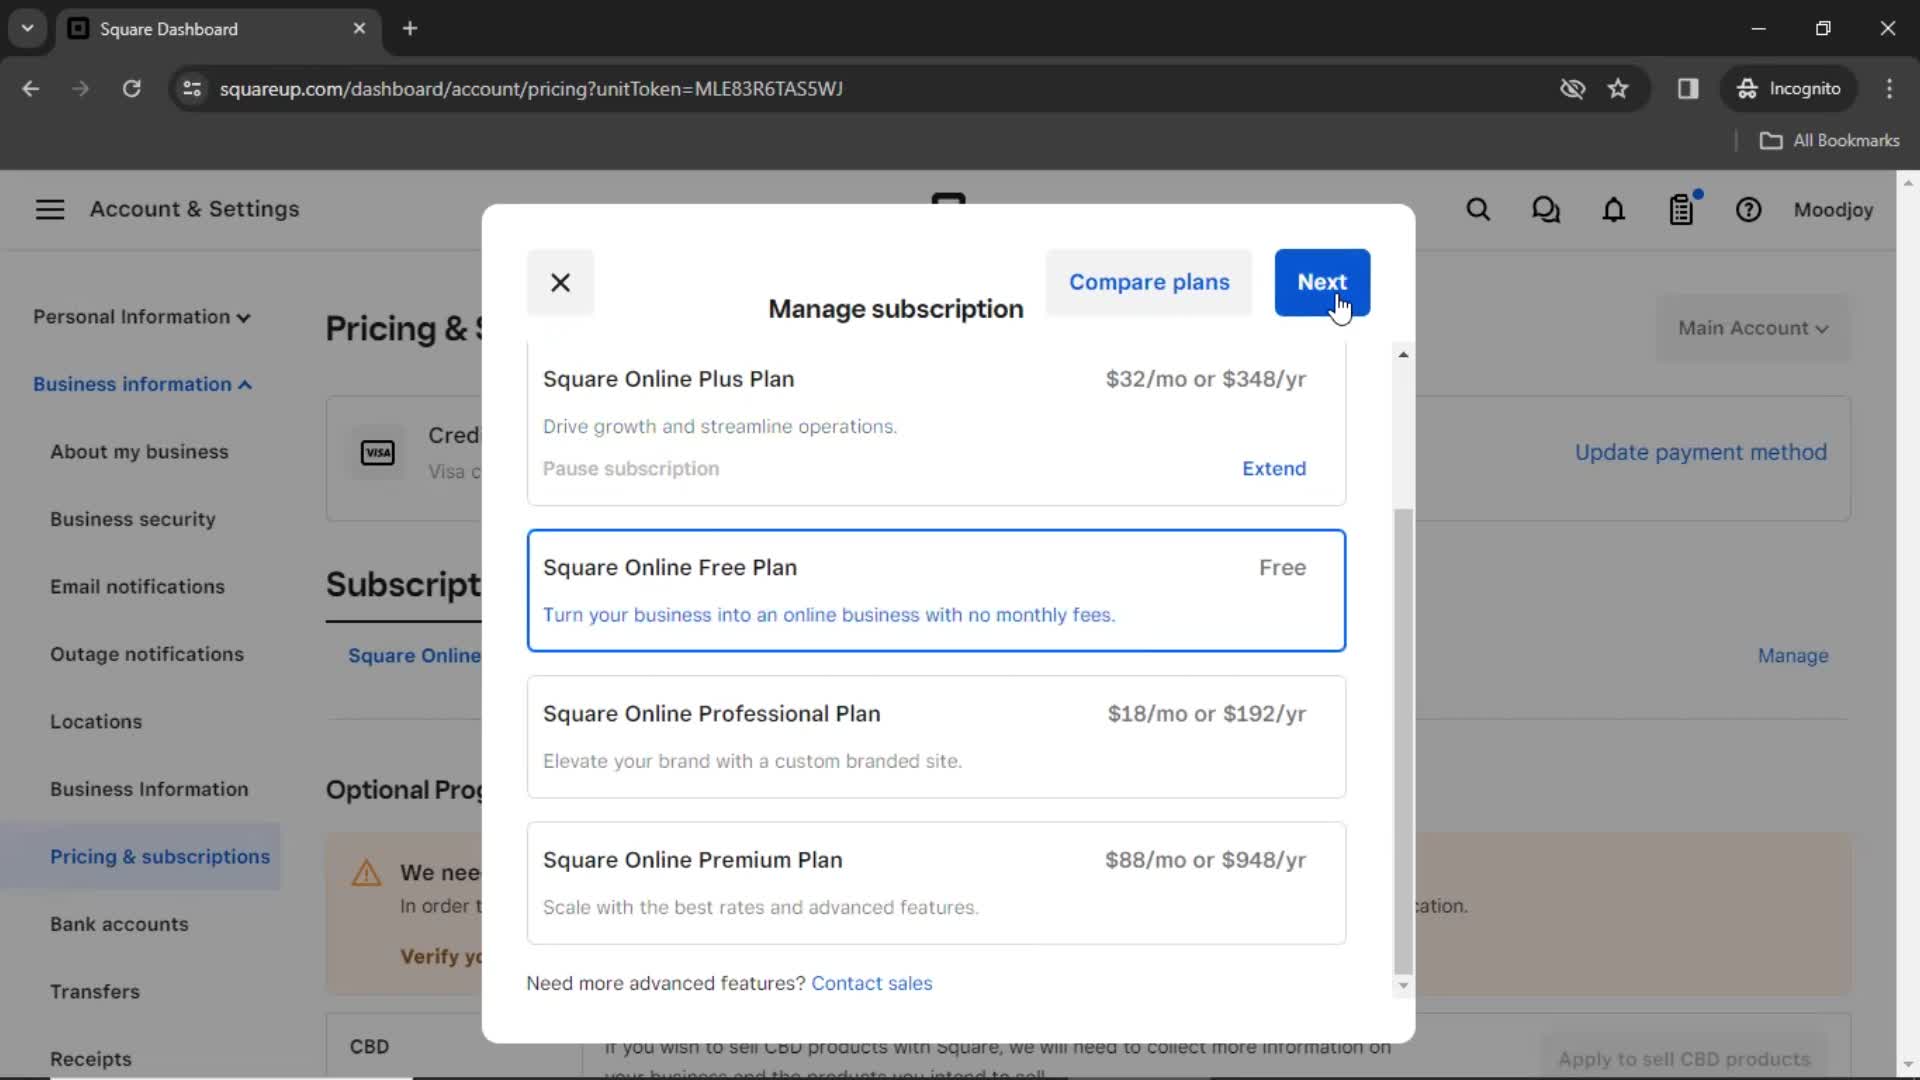The image size is (1920, 1080).
Task: Bookmark this page with star
Action: [1618, 89]
